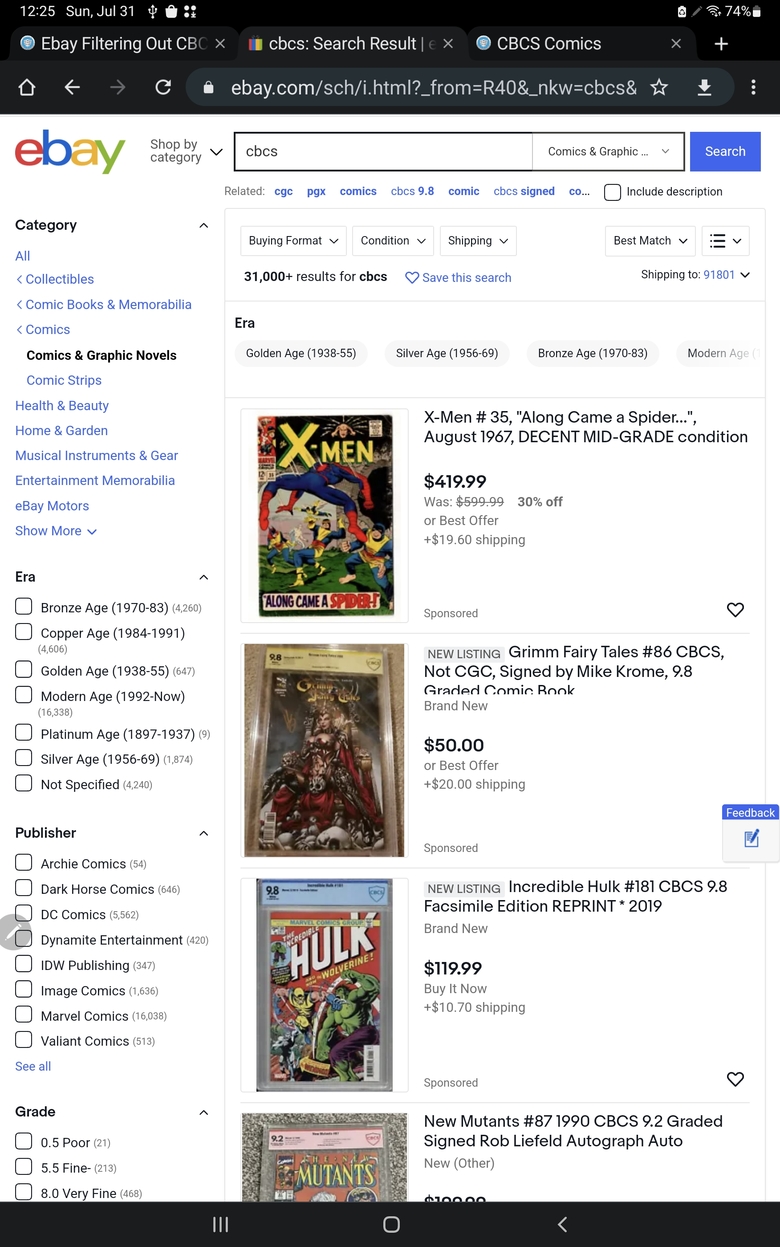
Task: Click the eBay logo
Action: 70,152
